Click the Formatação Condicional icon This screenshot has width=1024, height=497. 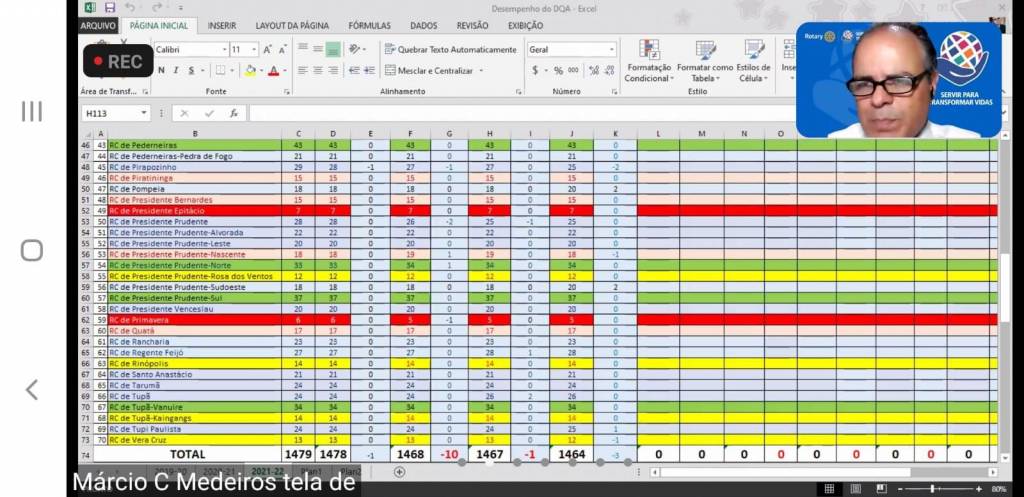click(x=648, y=51)
